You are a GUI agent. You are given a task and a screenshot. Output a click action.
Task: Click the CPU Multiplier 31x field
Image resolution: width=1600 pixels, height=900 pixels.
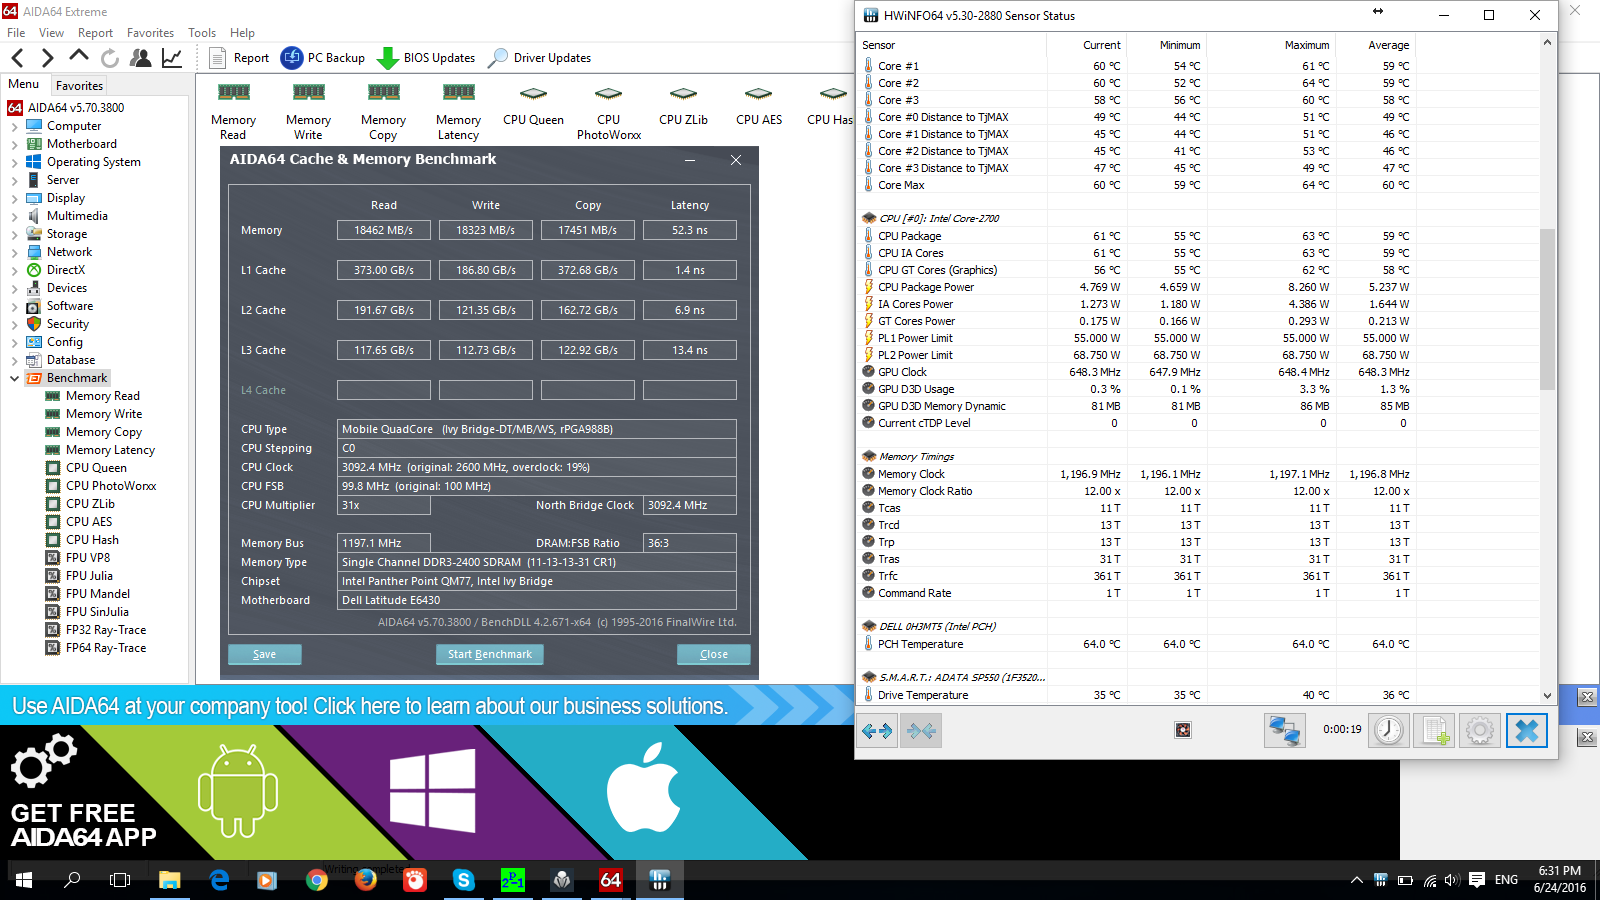pos(384,505)
